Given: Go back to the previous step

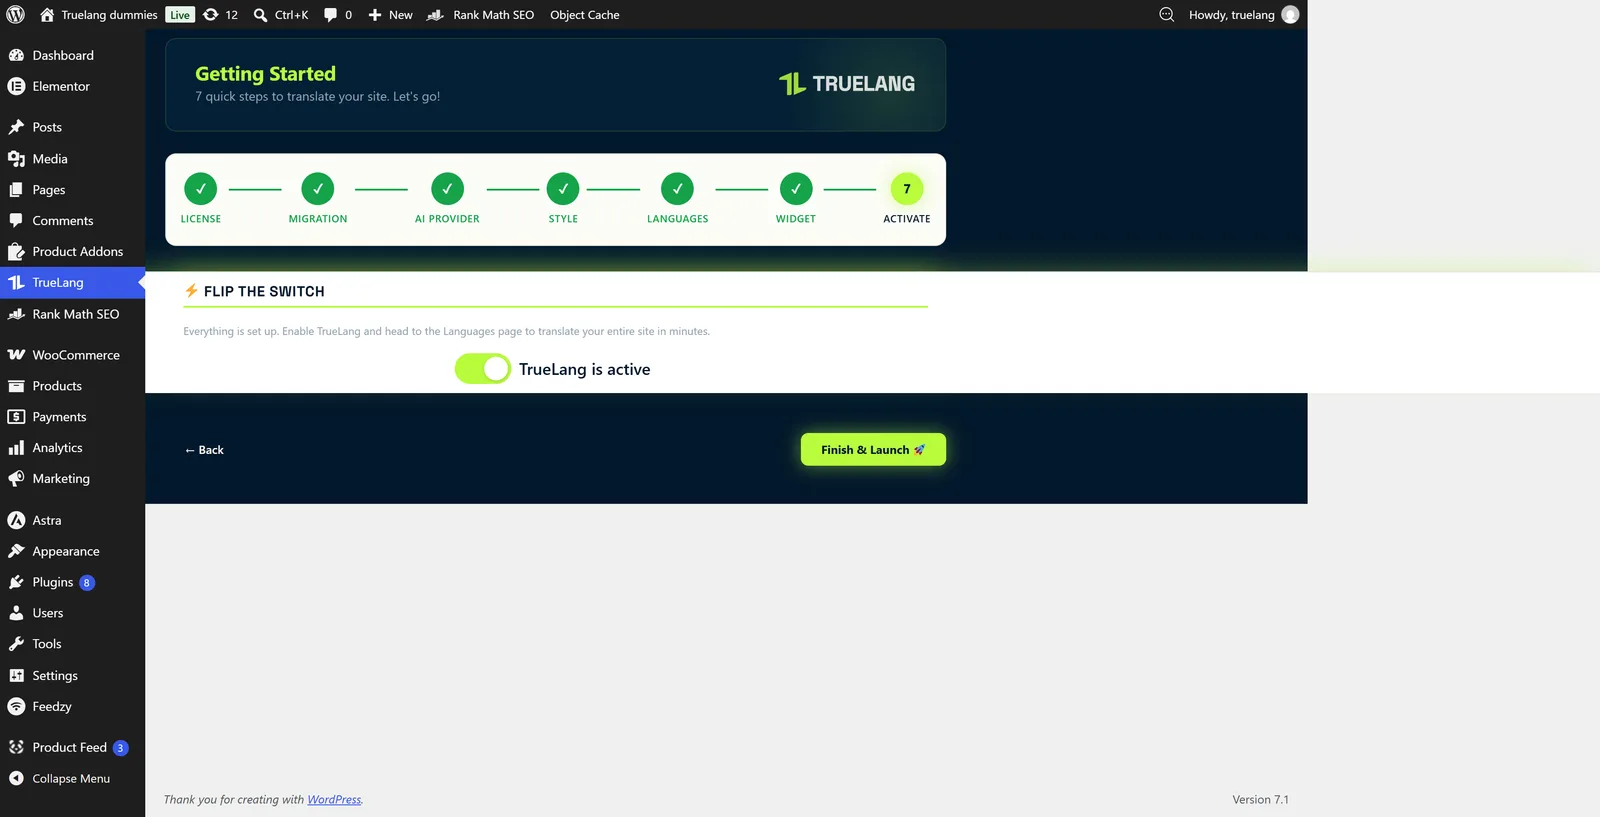Looking at the screenshot, I should [x=204, y=450].
